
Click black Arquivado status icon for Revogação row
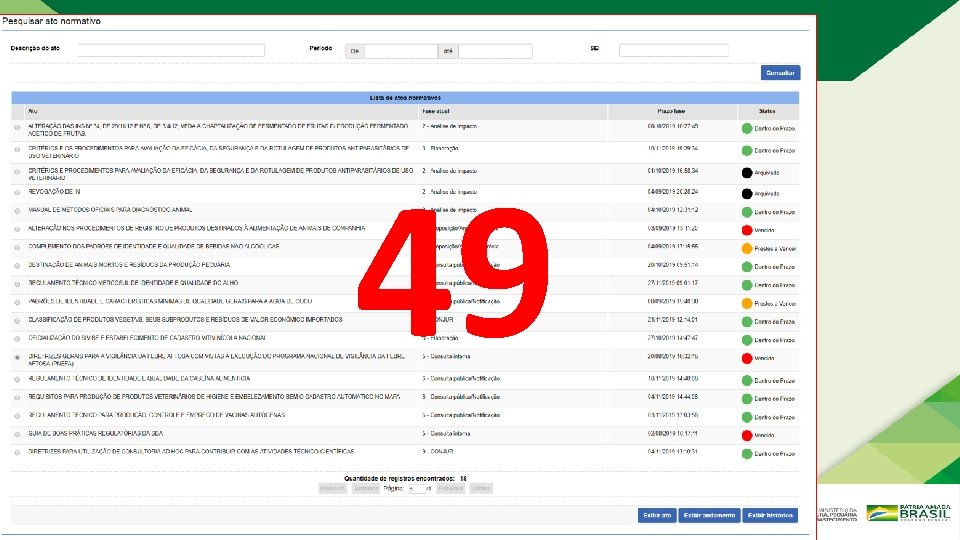(747, 193)
